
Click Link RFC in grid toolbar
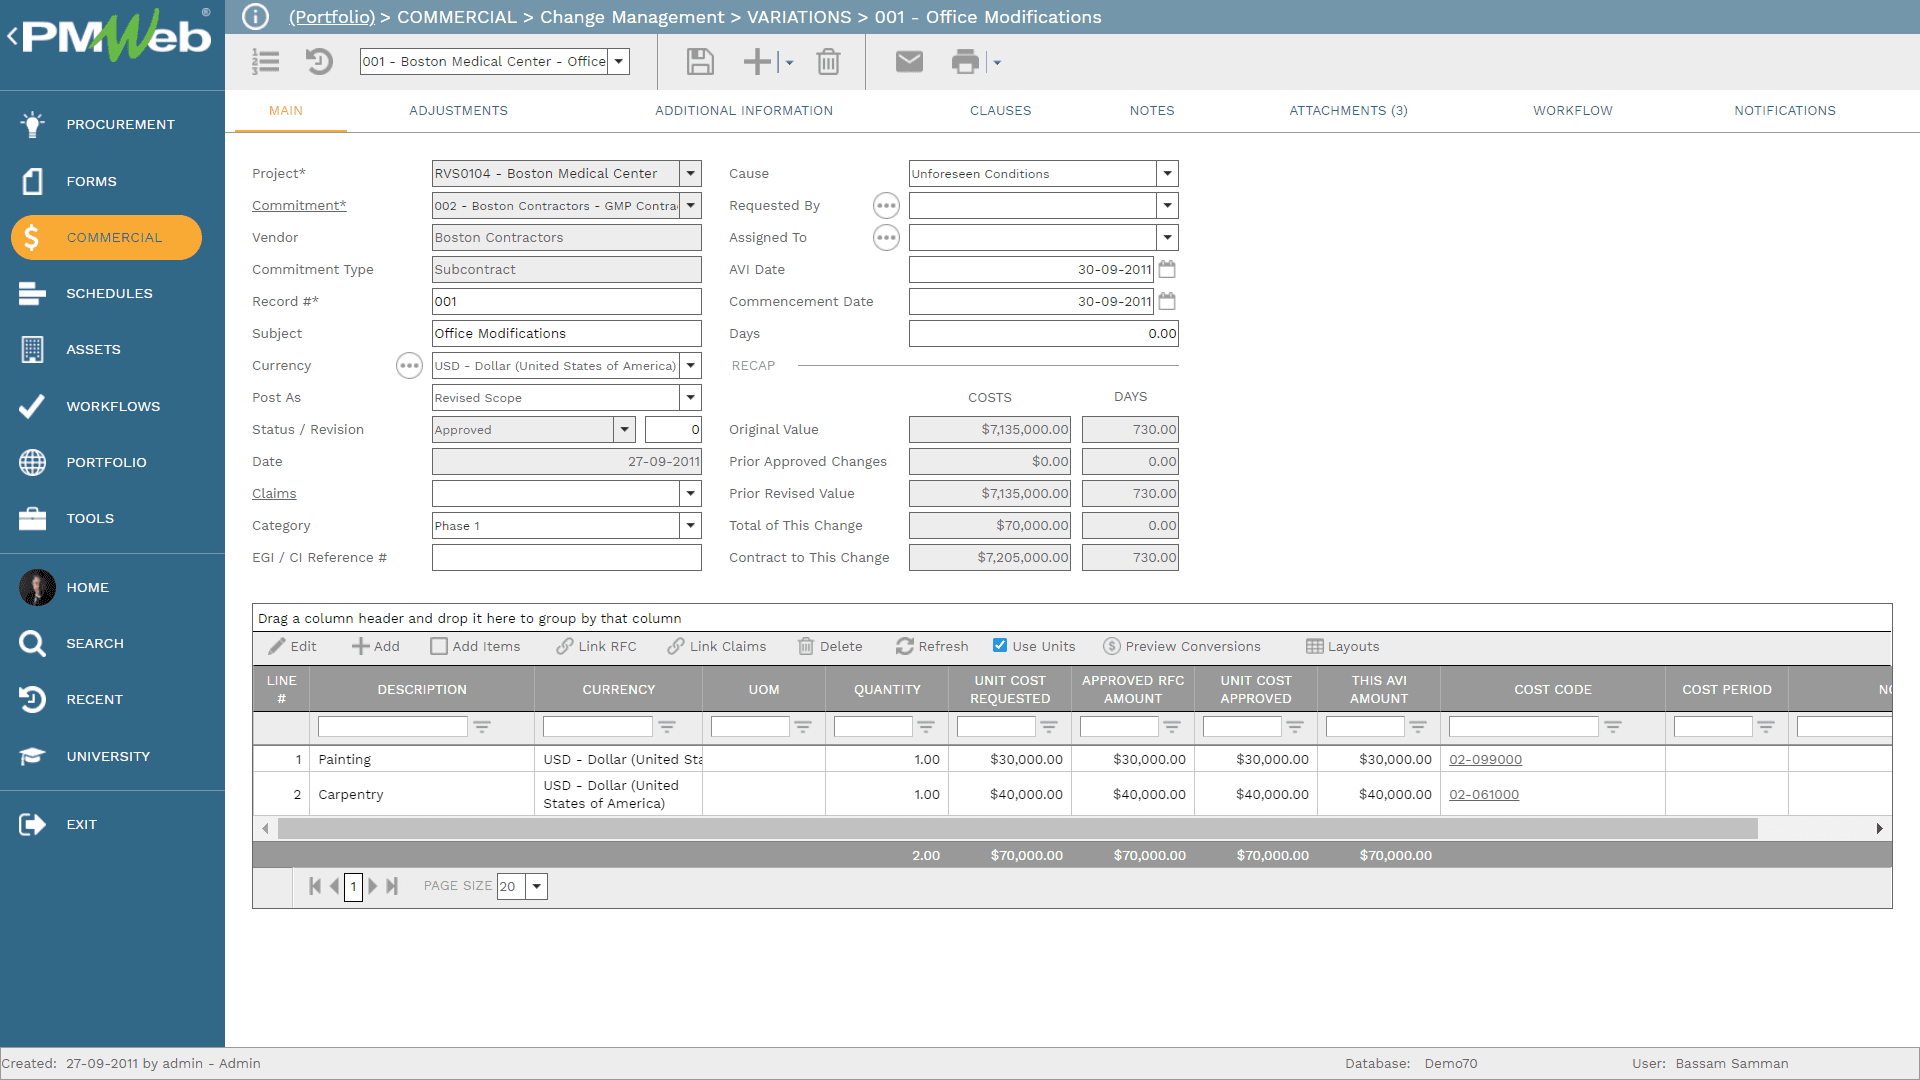597,646
